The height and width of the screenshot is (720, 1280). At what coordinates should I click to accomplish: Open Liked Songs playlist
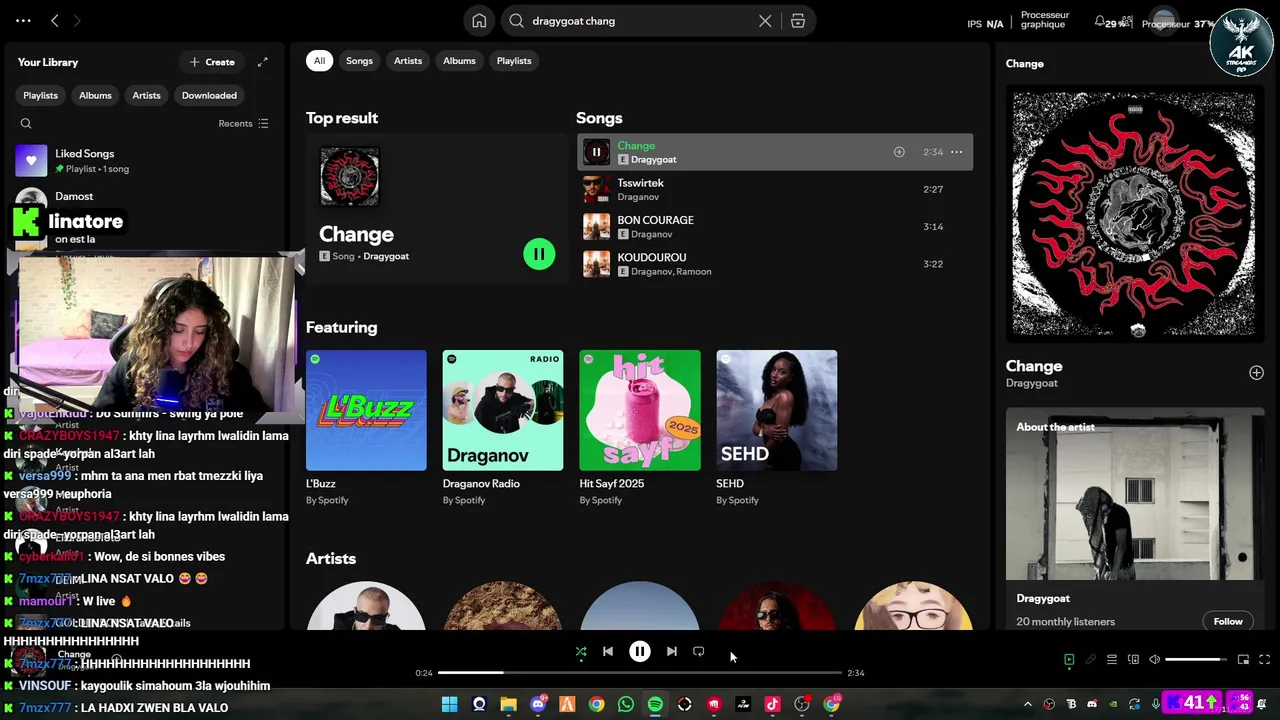coord(146,161)
